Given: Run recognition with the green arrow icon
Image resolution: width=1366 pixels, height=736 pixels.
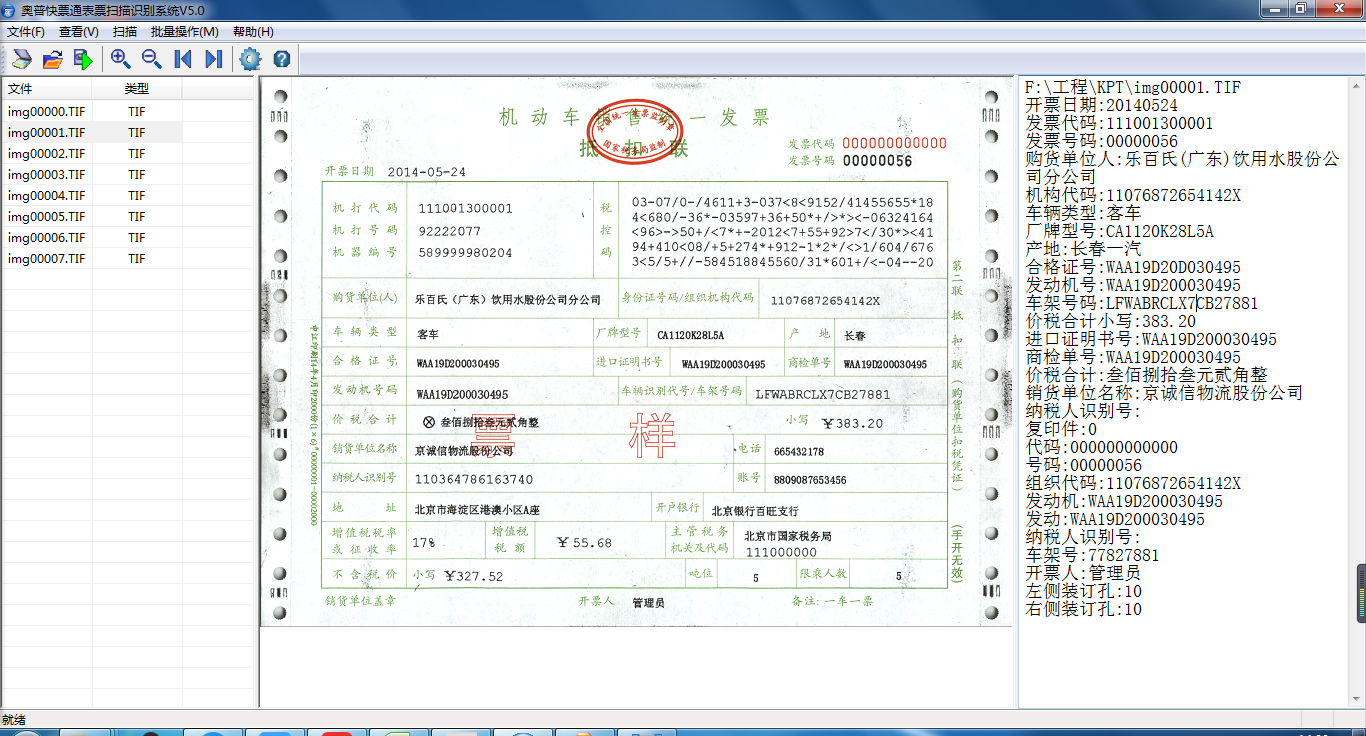Looking at the screenshot, I should coord(83,59).
